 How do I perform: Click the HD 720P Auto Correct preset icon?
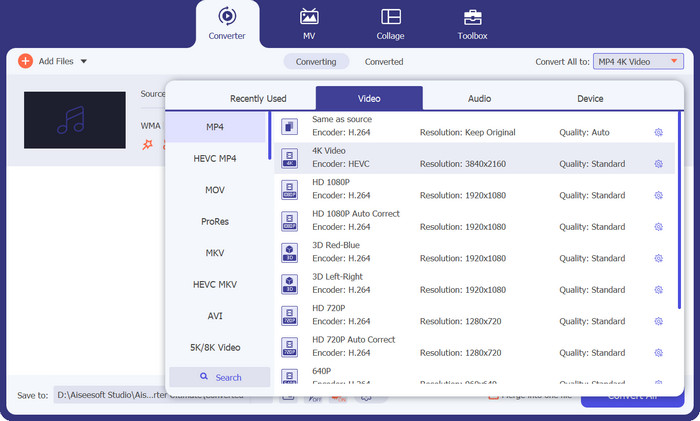point(290,347)
